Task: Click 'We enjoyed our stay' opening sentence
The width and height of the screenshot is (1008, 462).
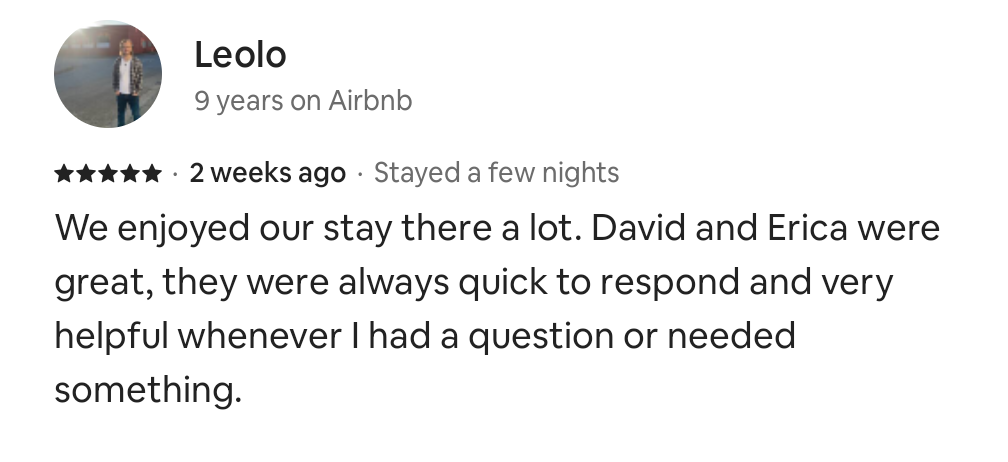Action: coord(223,230)
